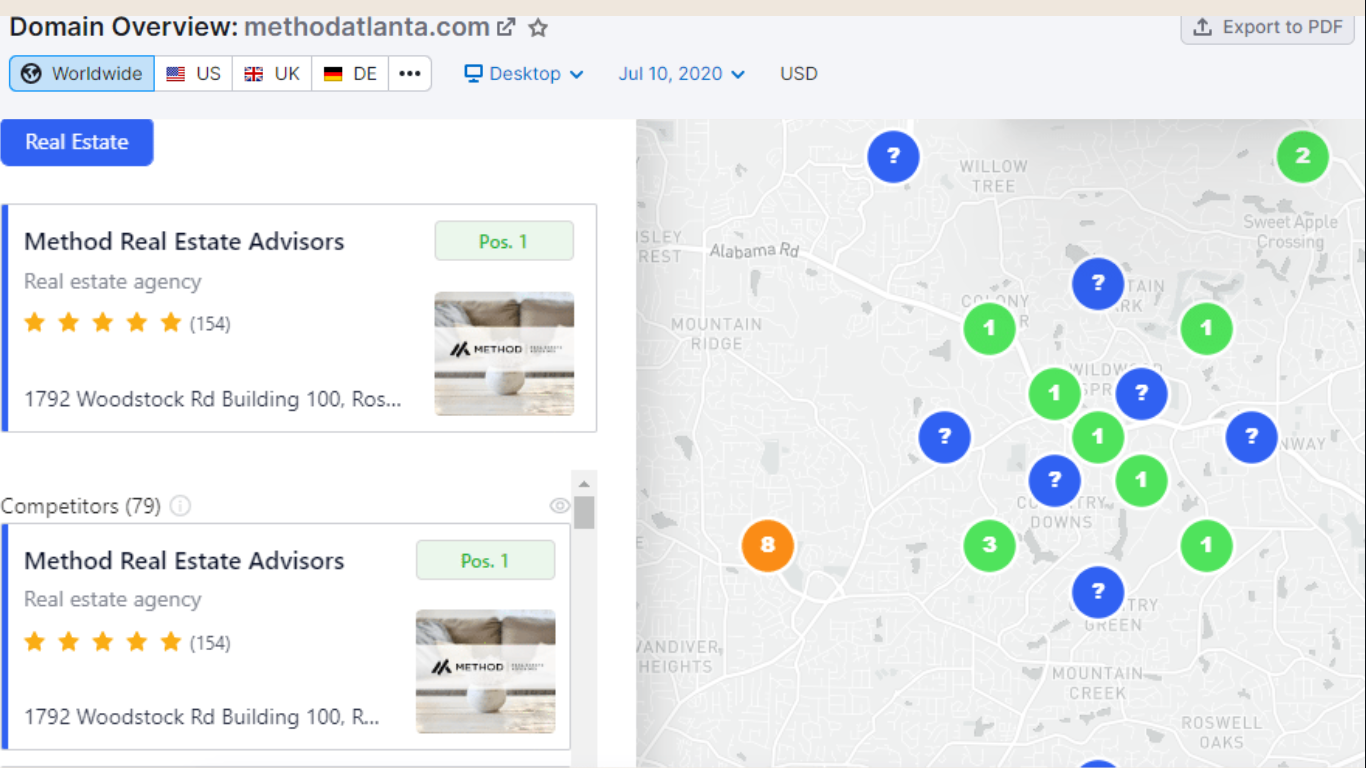Click the "Mountain Creek" map label

click(x=1097, y=683)
